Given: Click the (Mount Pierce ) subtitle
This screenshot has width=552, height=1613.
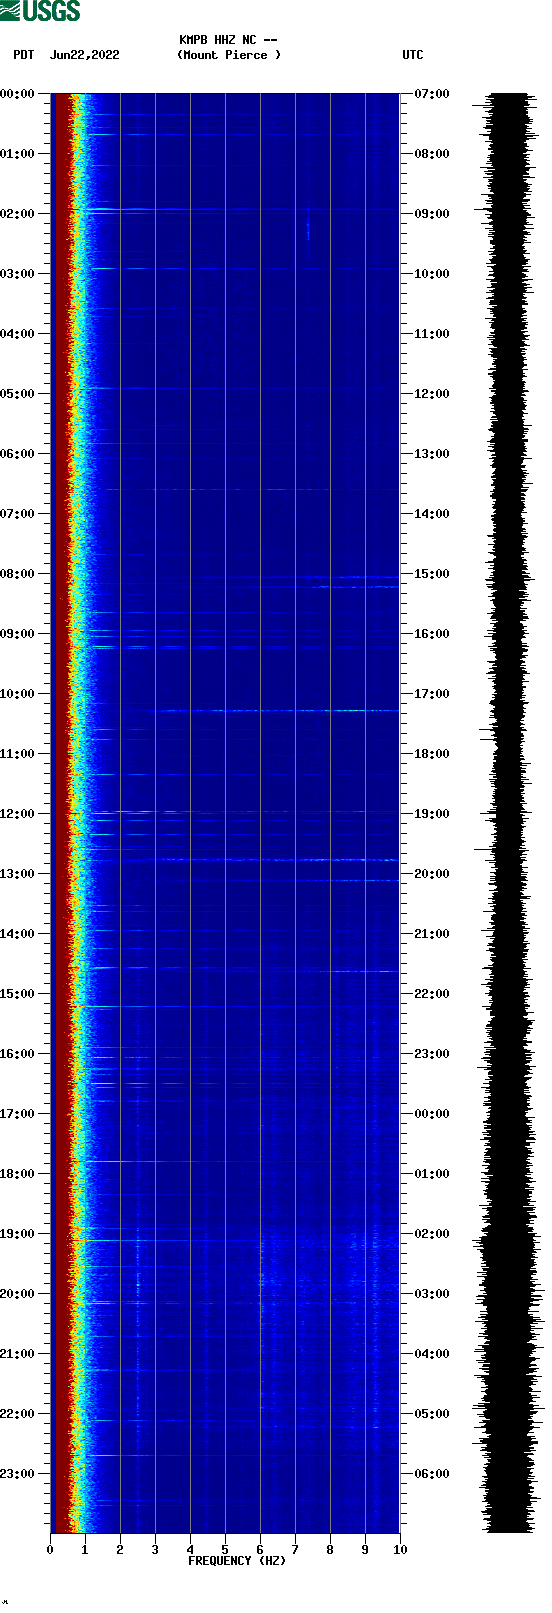Looking at the screenshot, I should pos(229,55).
